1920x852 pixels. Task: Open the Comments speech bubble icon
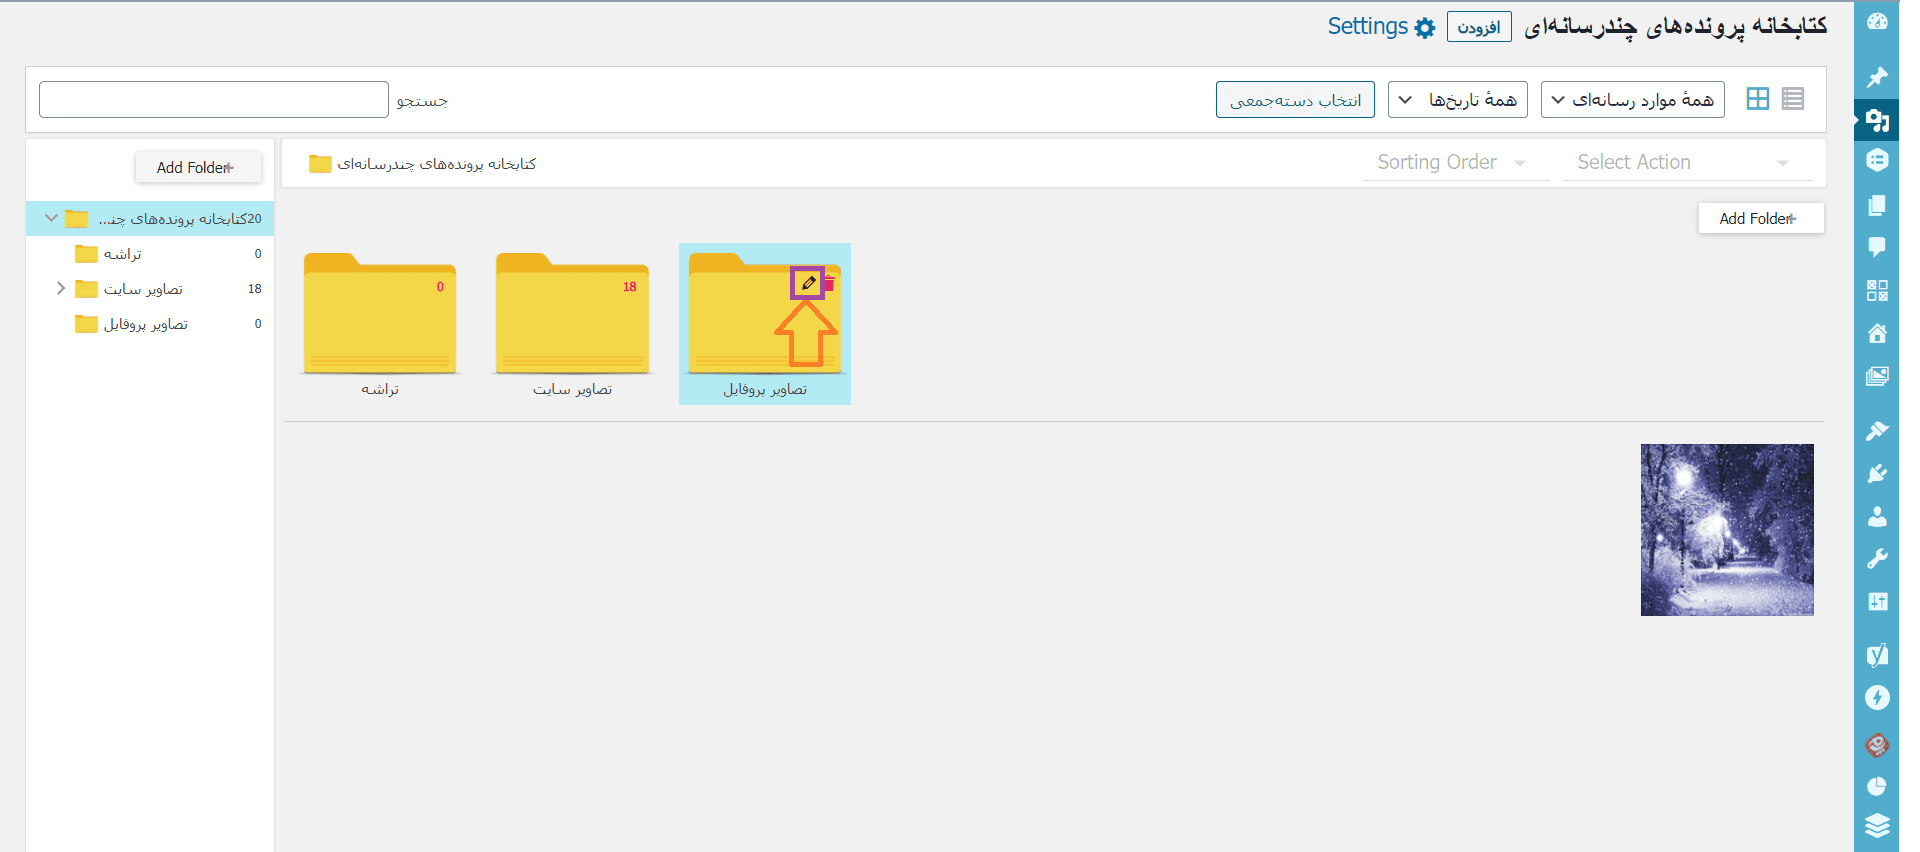point(1877,247)
